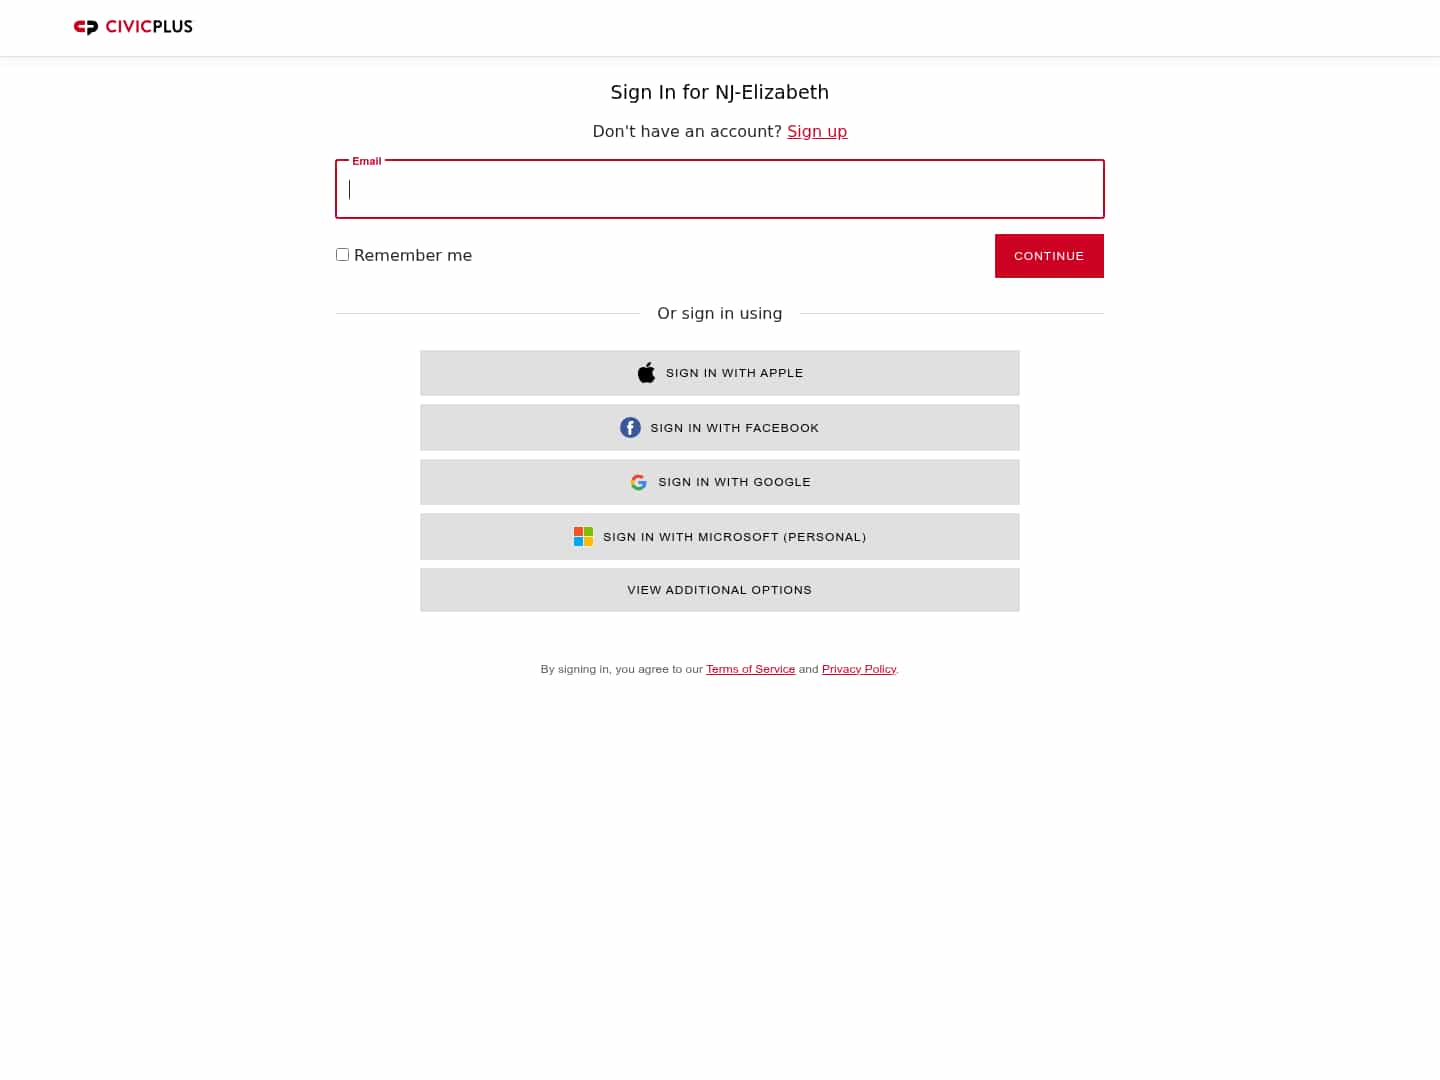Open the Terms of Service link
1440x1080 pixels.
tap(750, 668)
